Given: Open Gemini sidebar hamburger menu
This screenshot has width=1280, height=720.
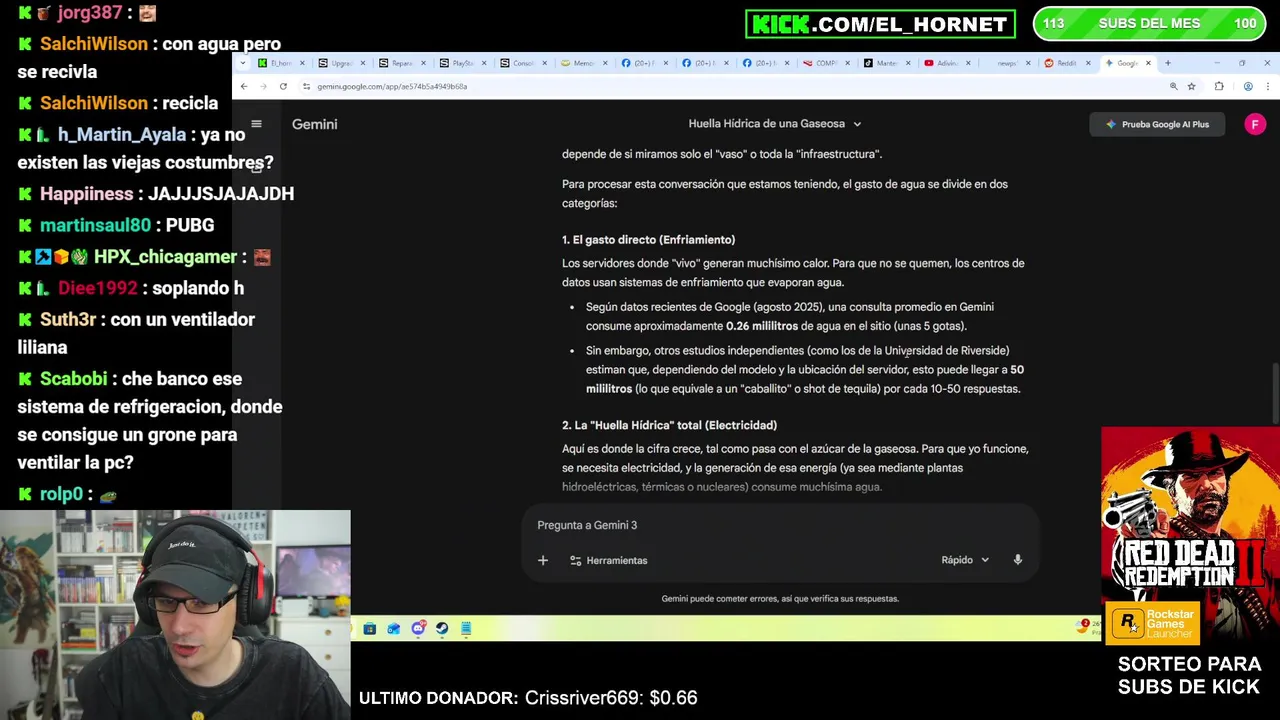Looking at the screenshot, I should pyautogui.click(x=256, y=124).
